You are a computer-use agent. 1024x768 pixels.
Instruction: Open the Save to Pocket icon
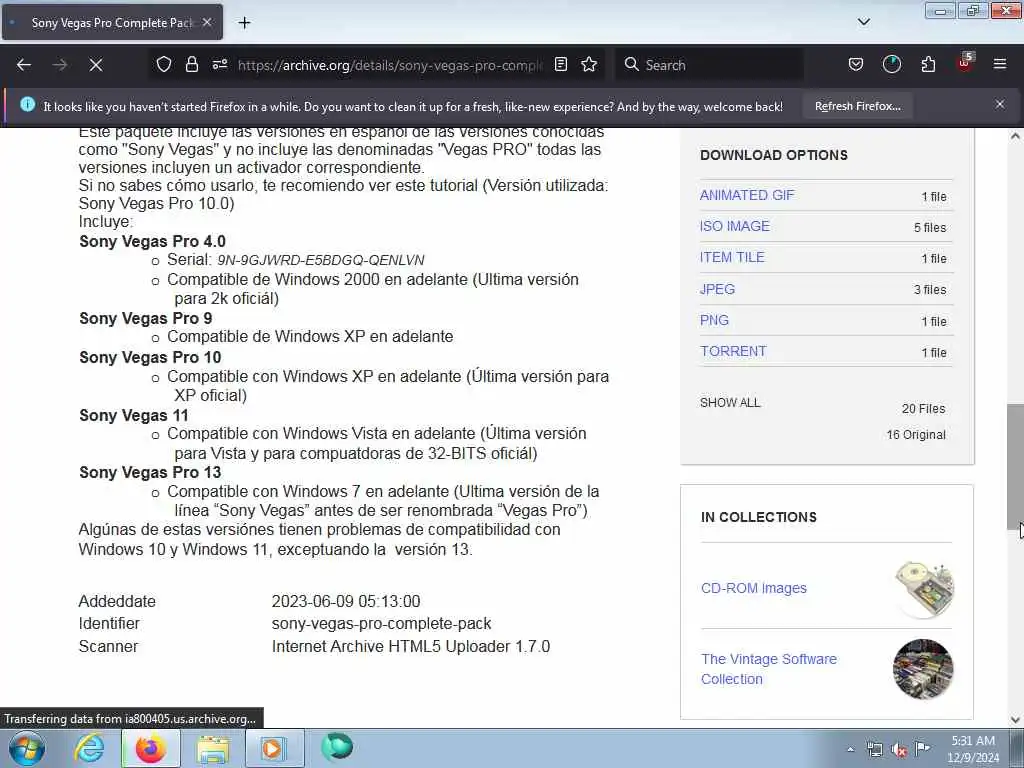tap(856, 65)
